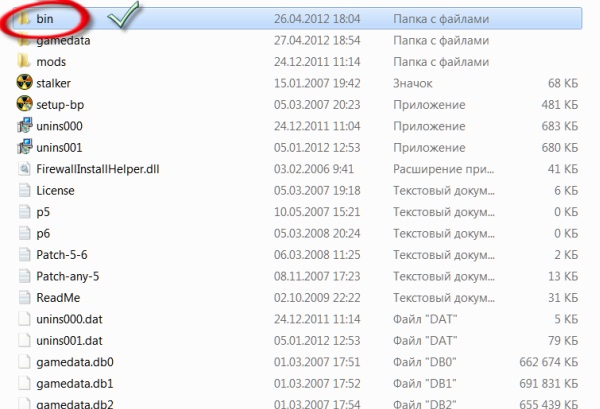Screen dimensions: 600x409
Task: Open the bin folder icon
Action: [25, 20]
